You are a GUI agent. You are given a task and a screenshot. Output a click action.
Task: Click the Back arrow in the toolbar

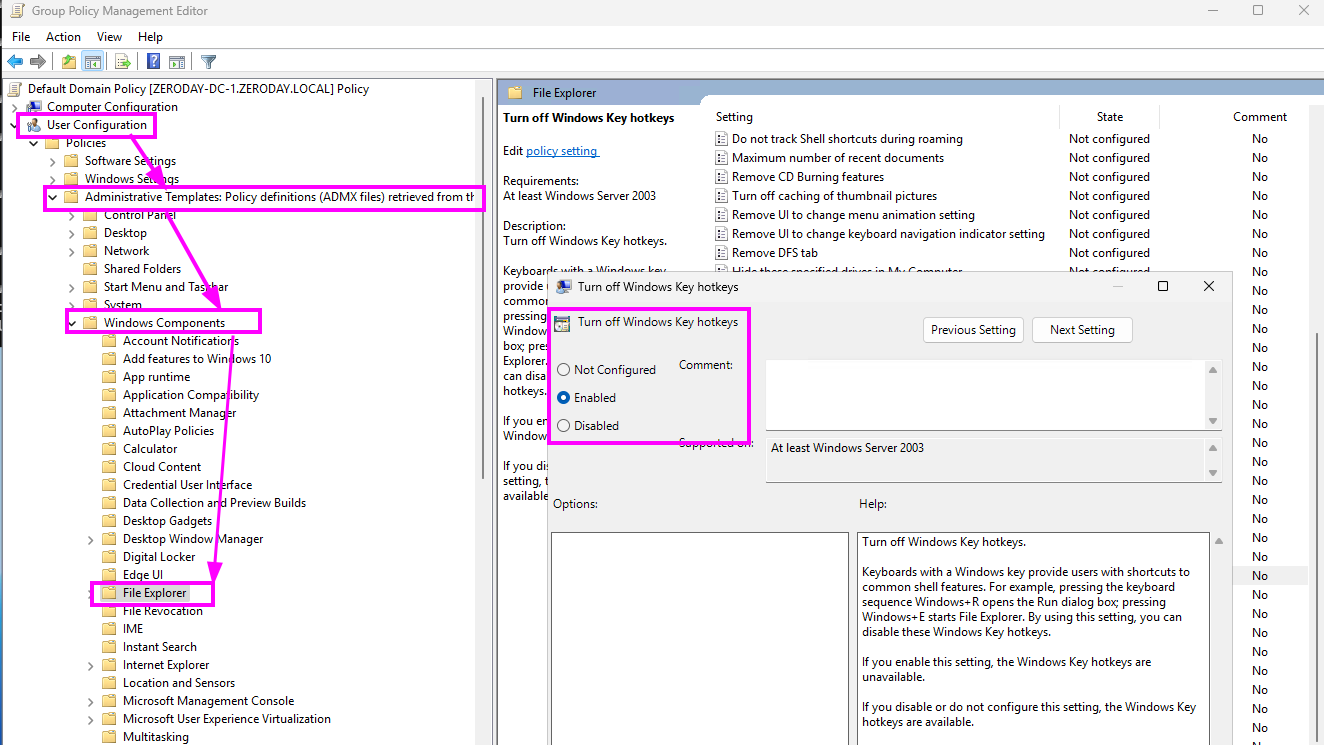[x=15, y=62]
